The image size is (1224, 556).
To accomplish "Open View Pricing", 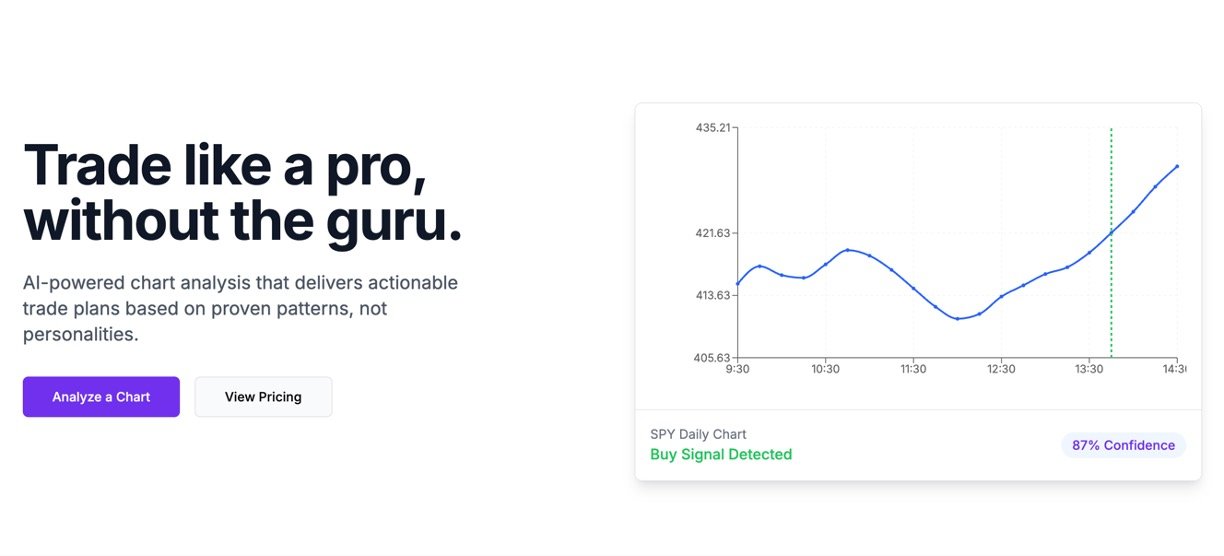I will point(263,397).
